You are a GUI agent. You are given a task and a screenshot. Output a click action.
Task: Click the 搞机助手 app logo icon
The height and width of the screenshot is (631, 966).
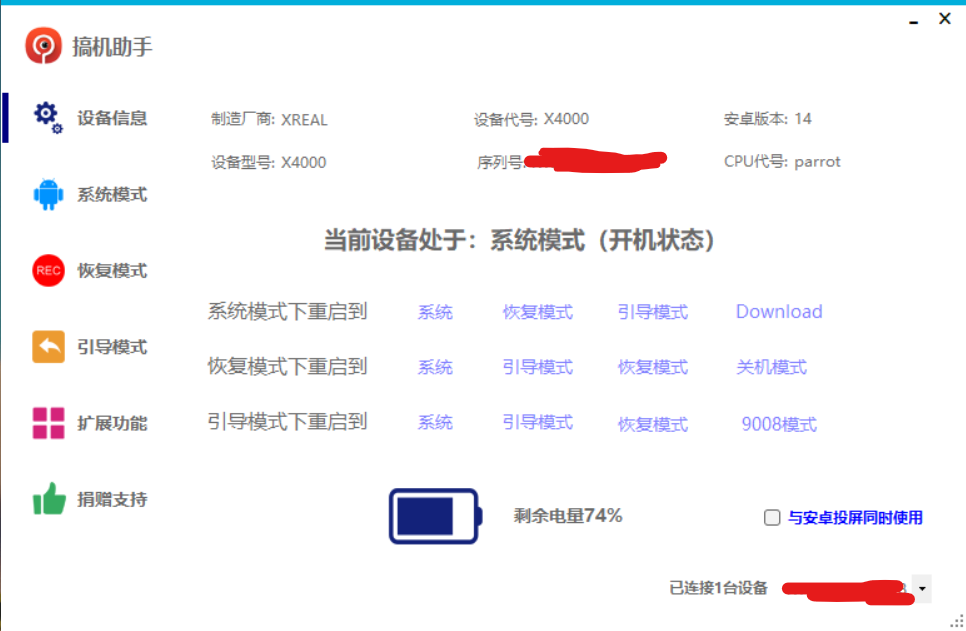(44, 46)
